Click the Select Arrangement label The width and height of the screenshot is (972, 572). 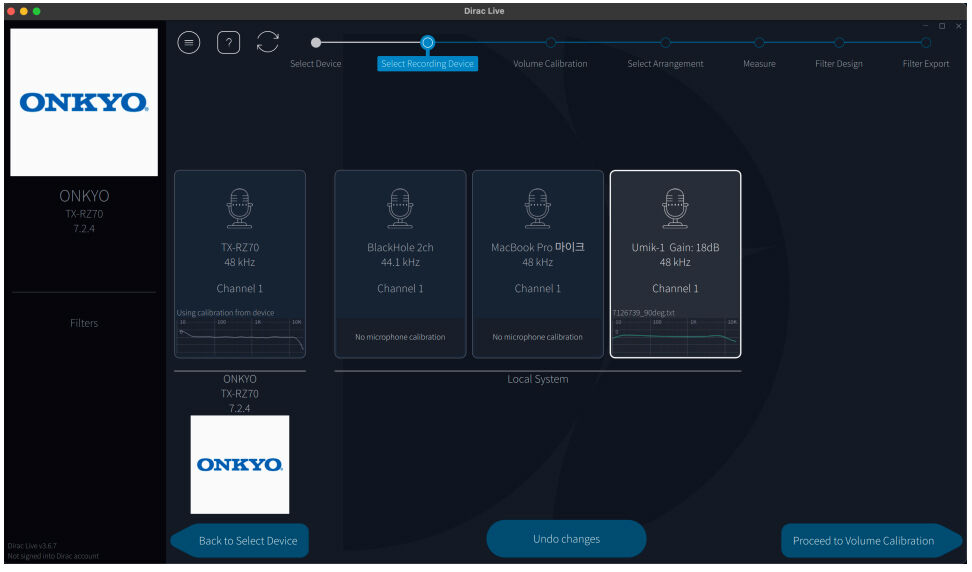[665, 64]
